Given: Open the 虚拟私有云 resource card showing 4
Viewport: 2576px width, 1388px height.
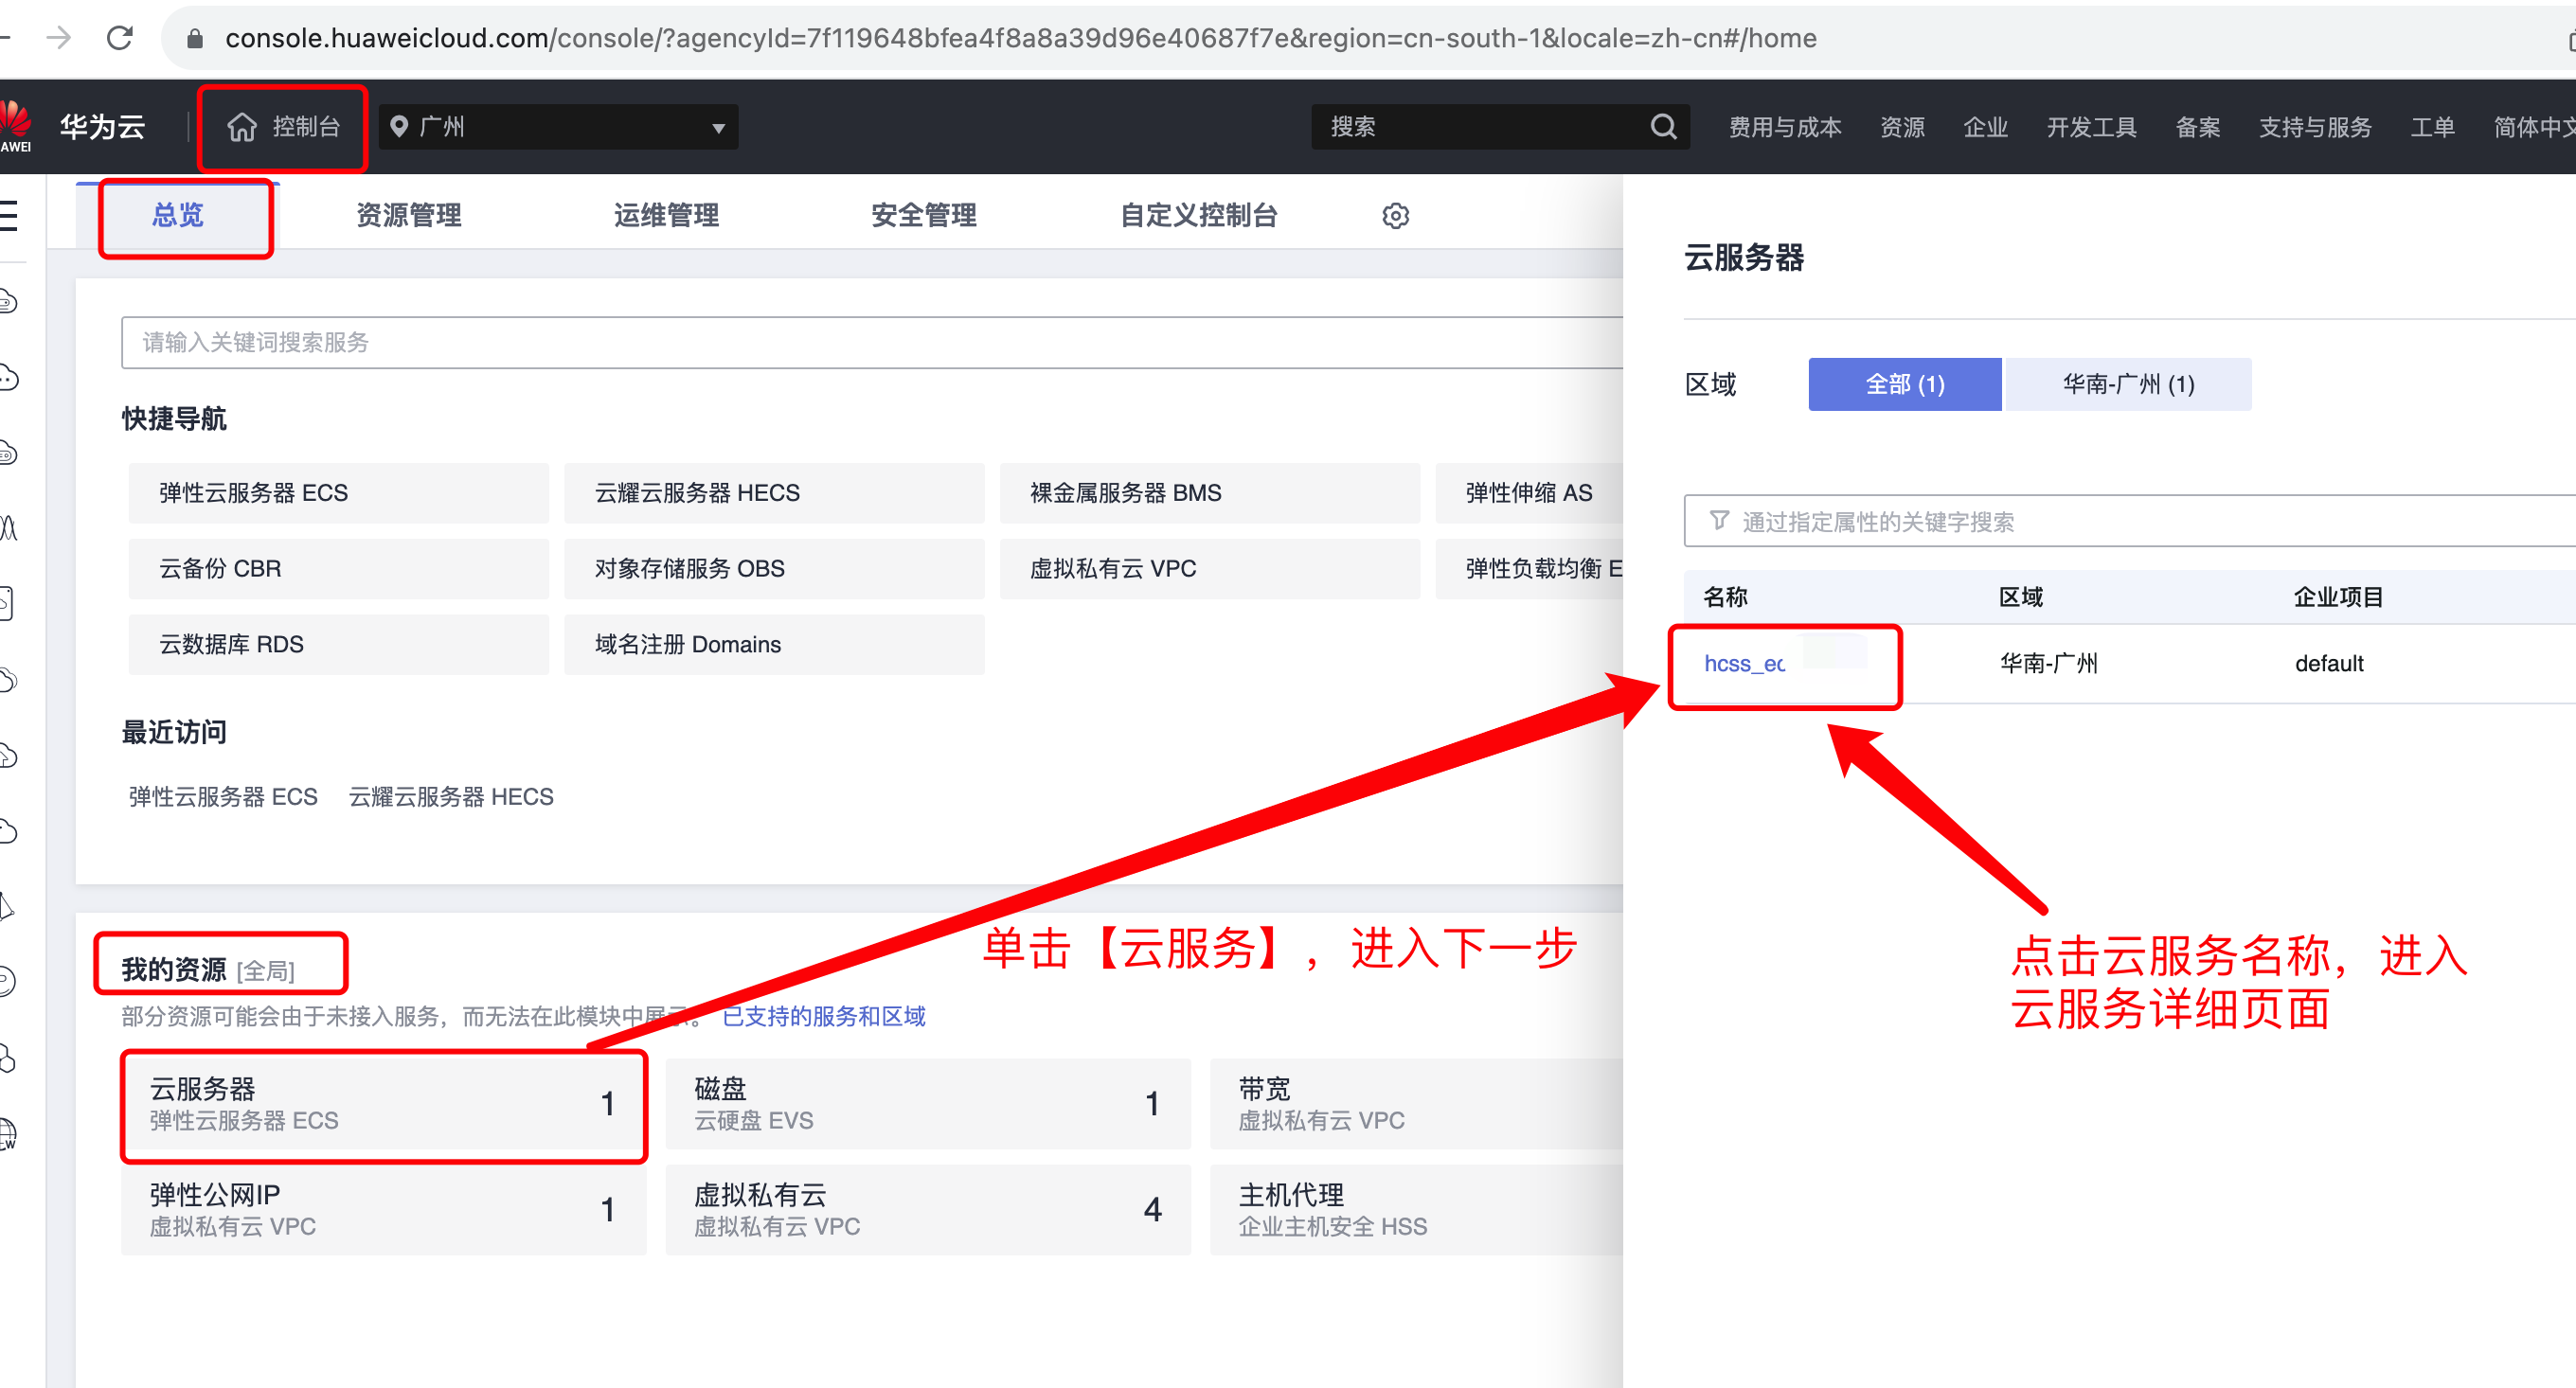Looking at the screenshot, I should tap(928, 1210).
